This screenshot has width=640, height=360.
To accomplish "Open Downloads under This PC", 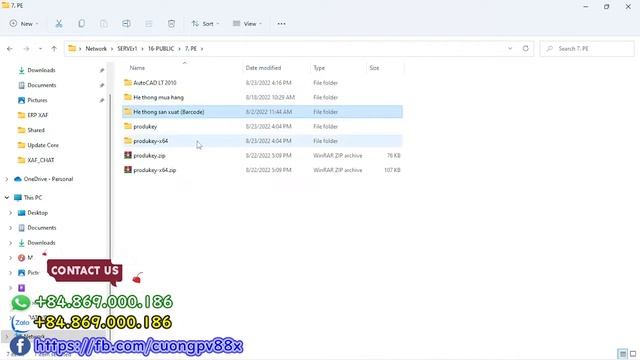I will (x=41, y=243).
